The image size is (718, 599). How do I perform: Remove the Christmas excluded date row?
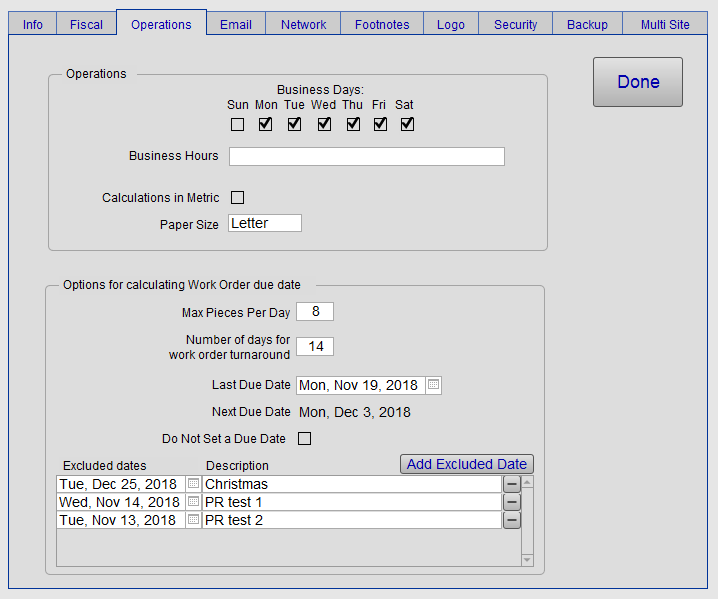pyautogui.click(x=512, y=484)
